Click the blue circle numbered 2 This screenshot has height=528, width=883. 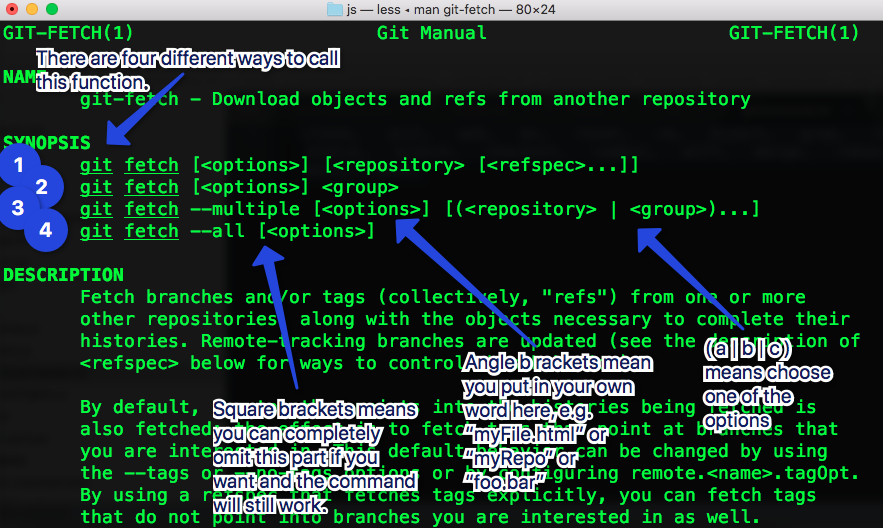41,187
